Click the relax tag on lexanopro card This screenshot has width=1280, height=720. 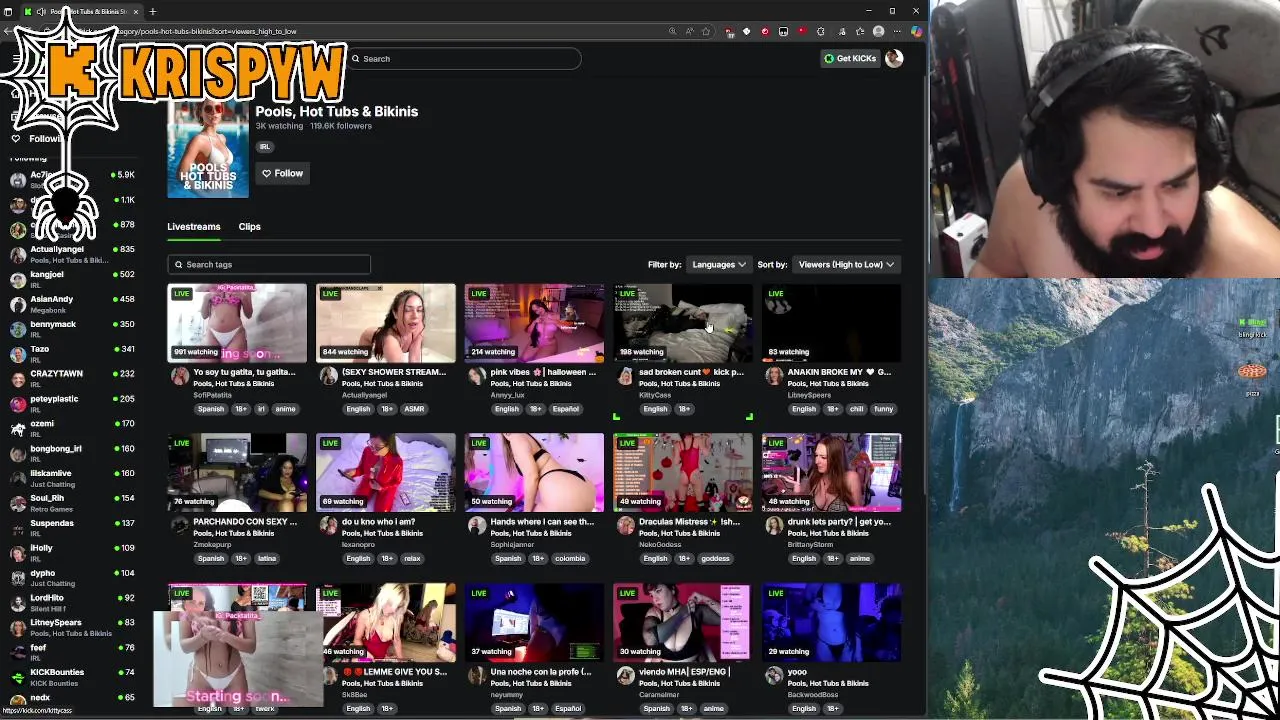(x=413, y=559)
